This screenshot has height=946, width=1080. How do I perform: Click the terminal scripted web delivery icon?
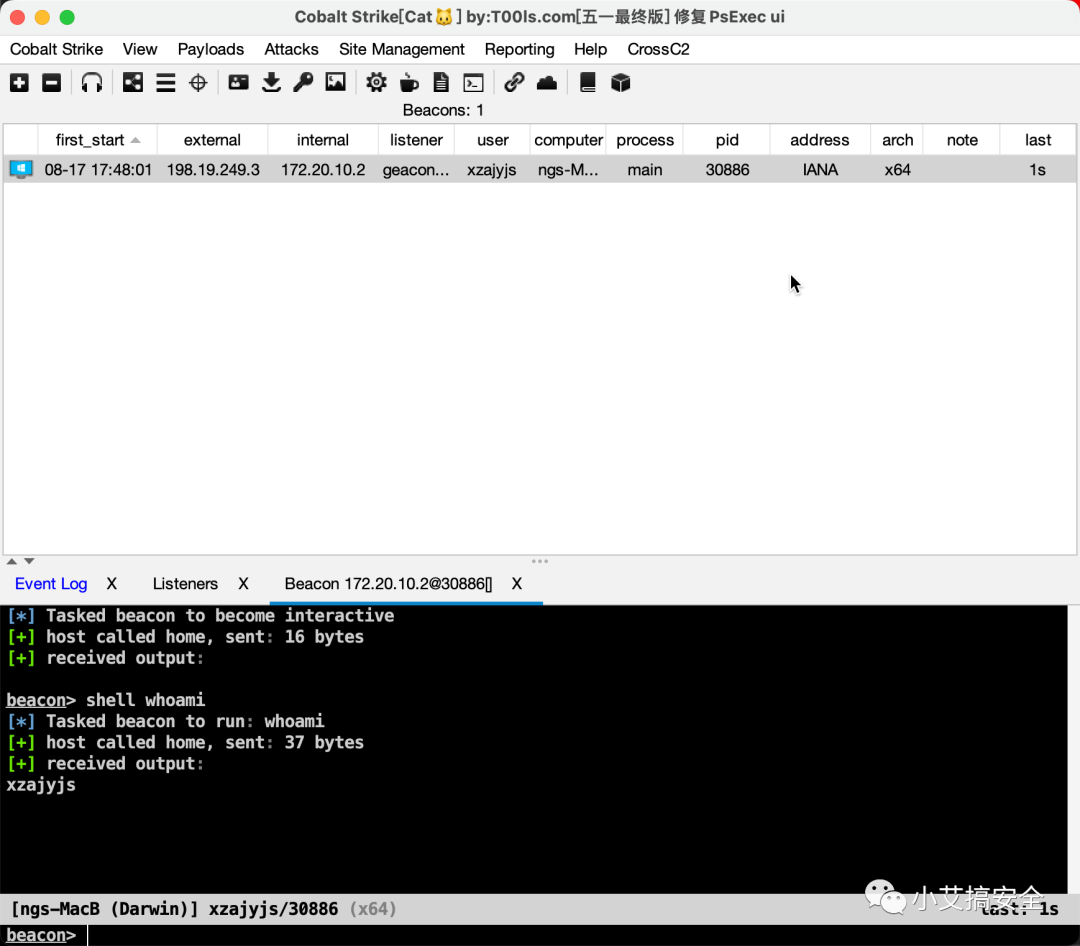pos(473,83)
